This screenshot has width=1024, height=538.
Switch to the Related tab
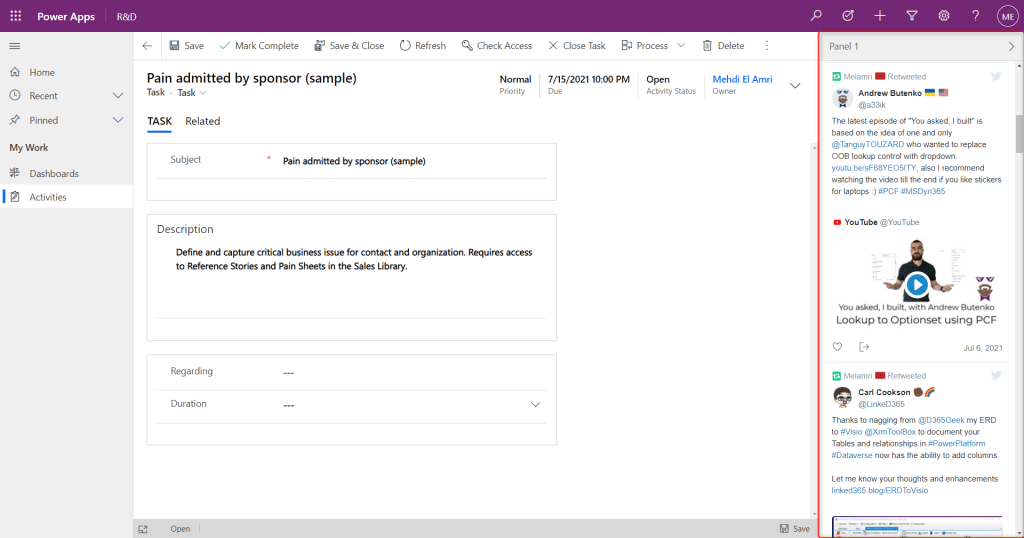tap(202, 121)
